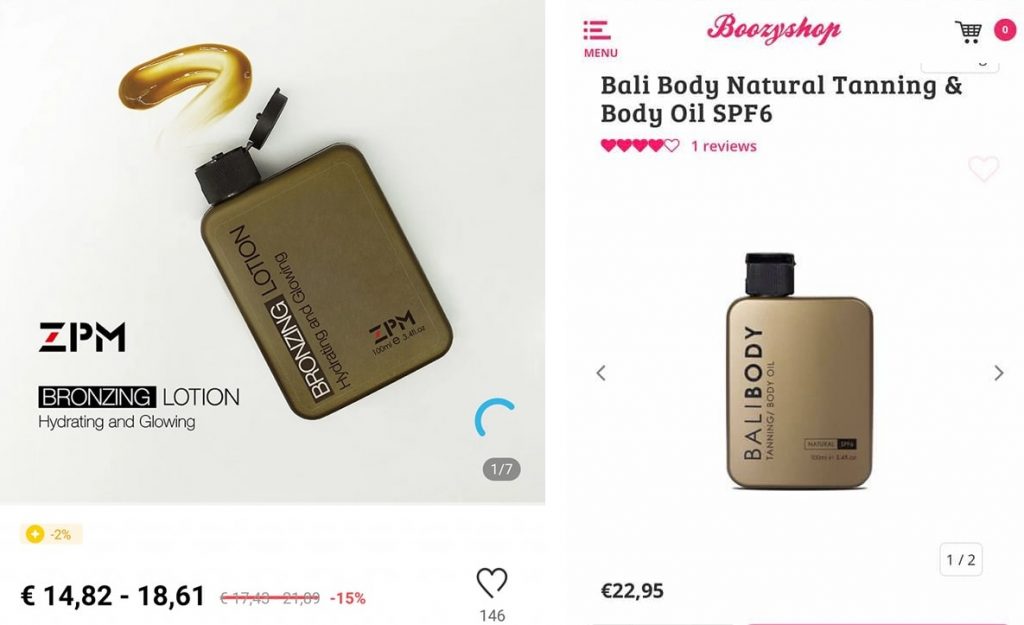Click the Bali Body bottle image

click(799, 371)
